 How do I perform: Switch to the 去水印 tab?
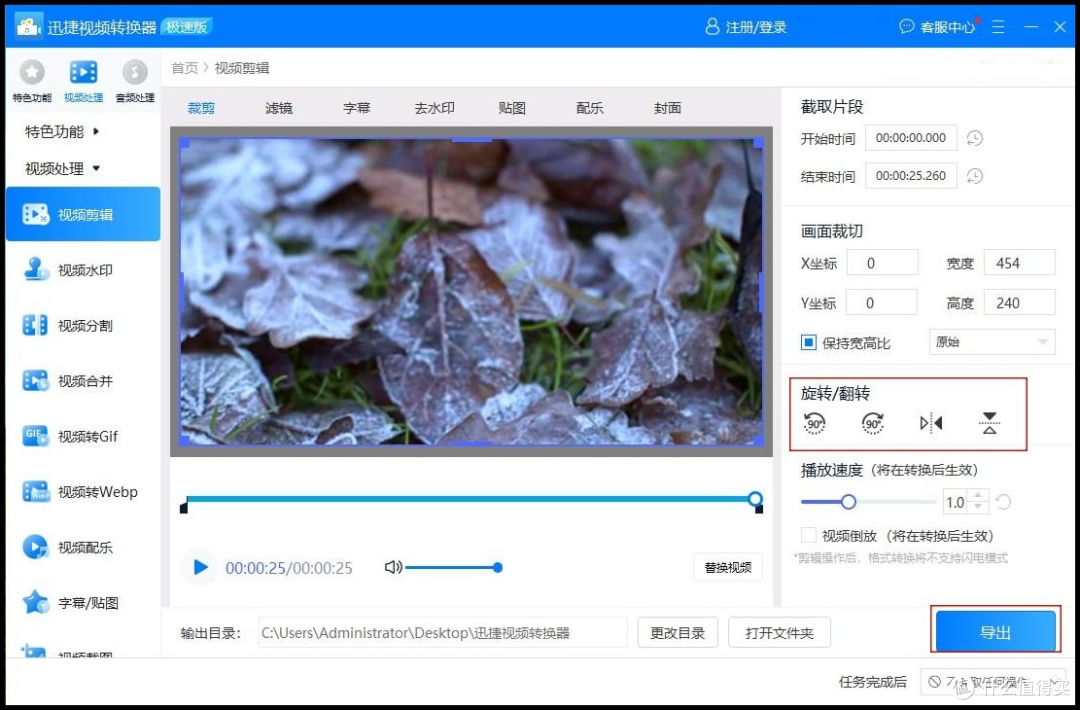point(434,107)
